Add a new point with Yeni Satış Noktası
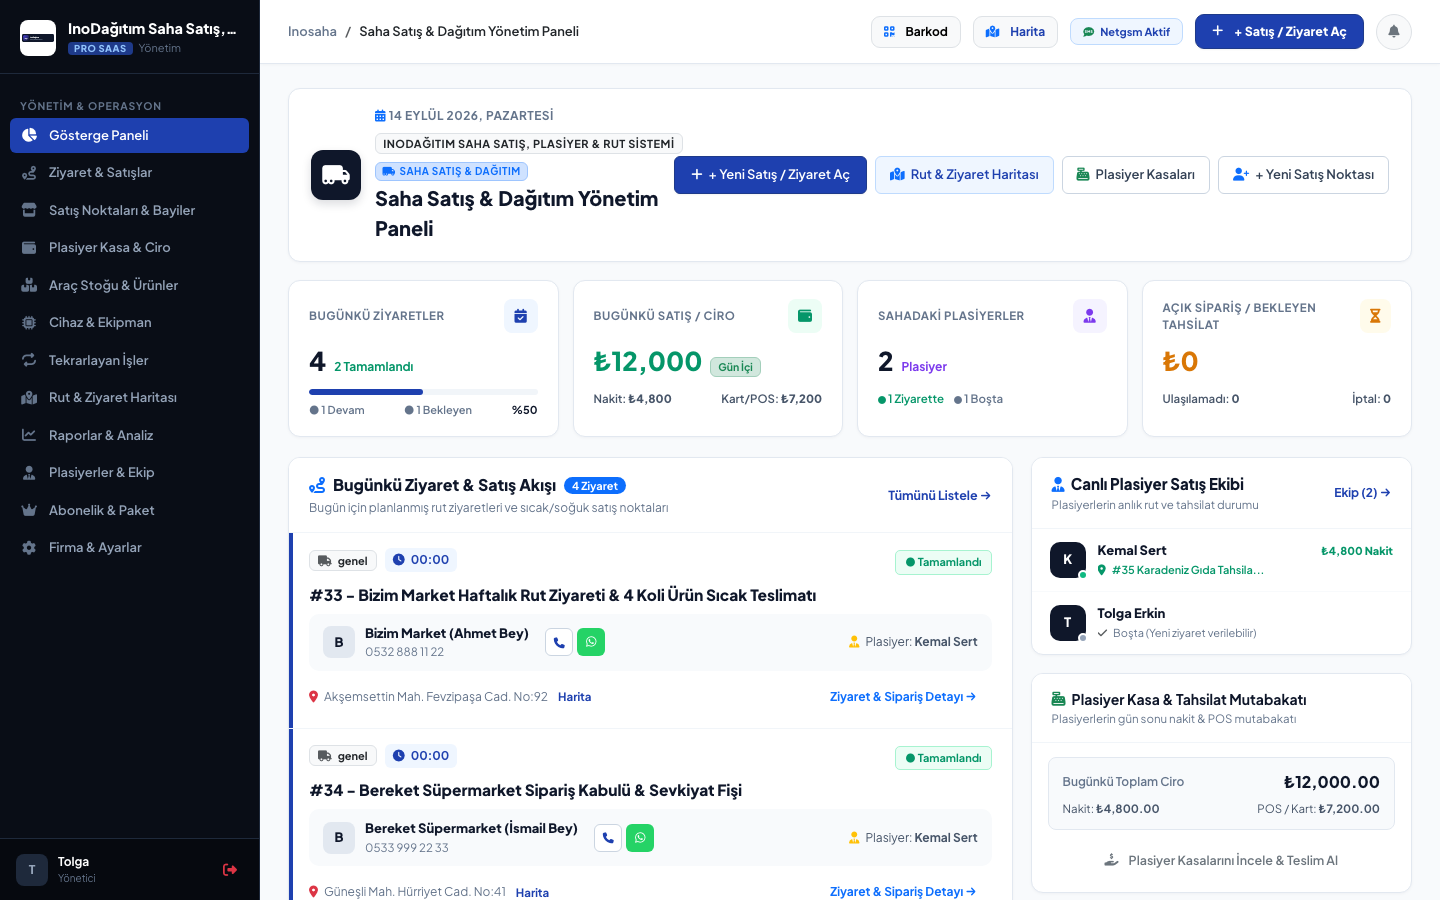This screenshot has width=1440, height=900. click(x=1303, y=175)
